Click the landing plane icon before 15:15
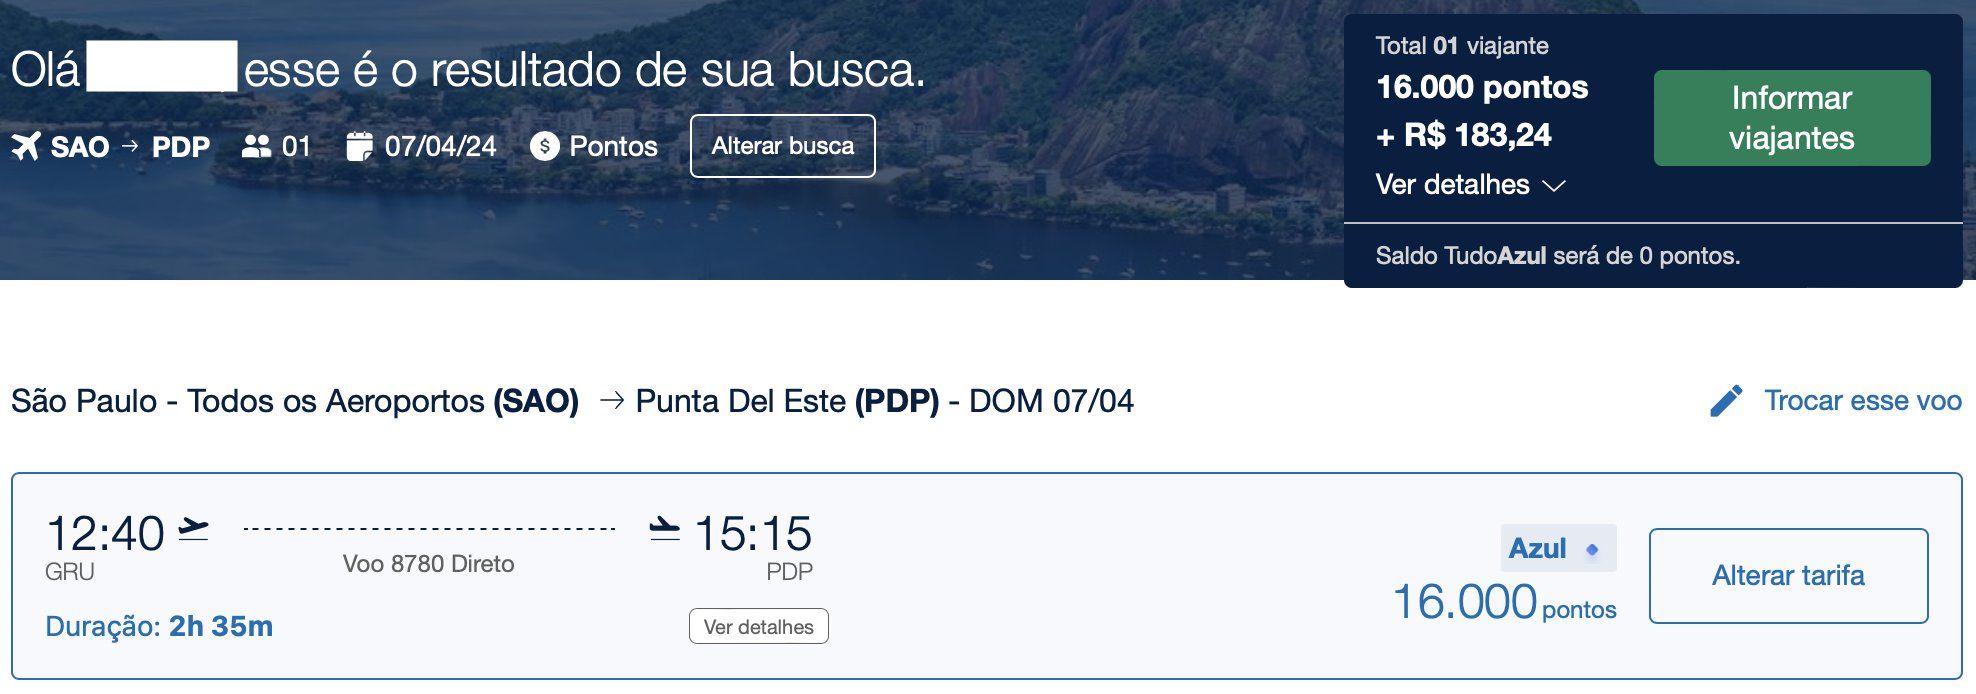Viewport: 1976px width, 694px height. click(x=664, y=529)
